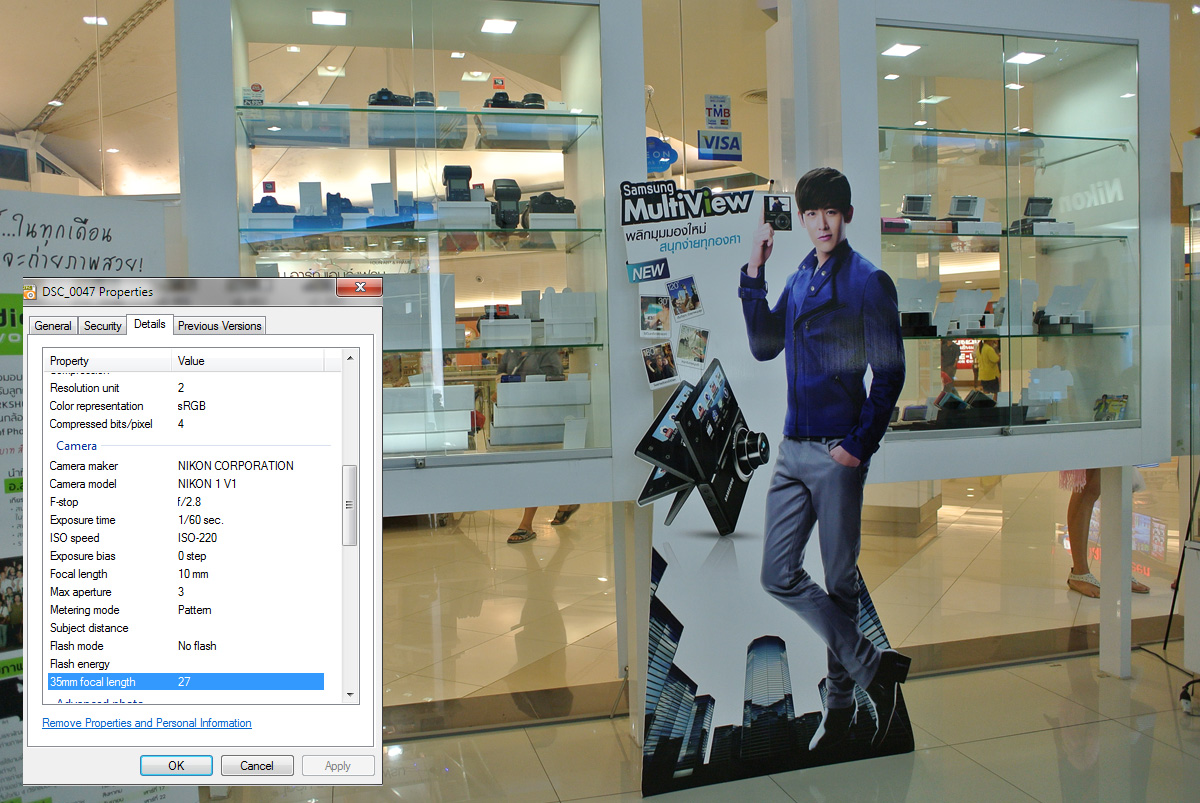Switch to the General tab
Screen dimensions: 1200x803
coord(53,326)
